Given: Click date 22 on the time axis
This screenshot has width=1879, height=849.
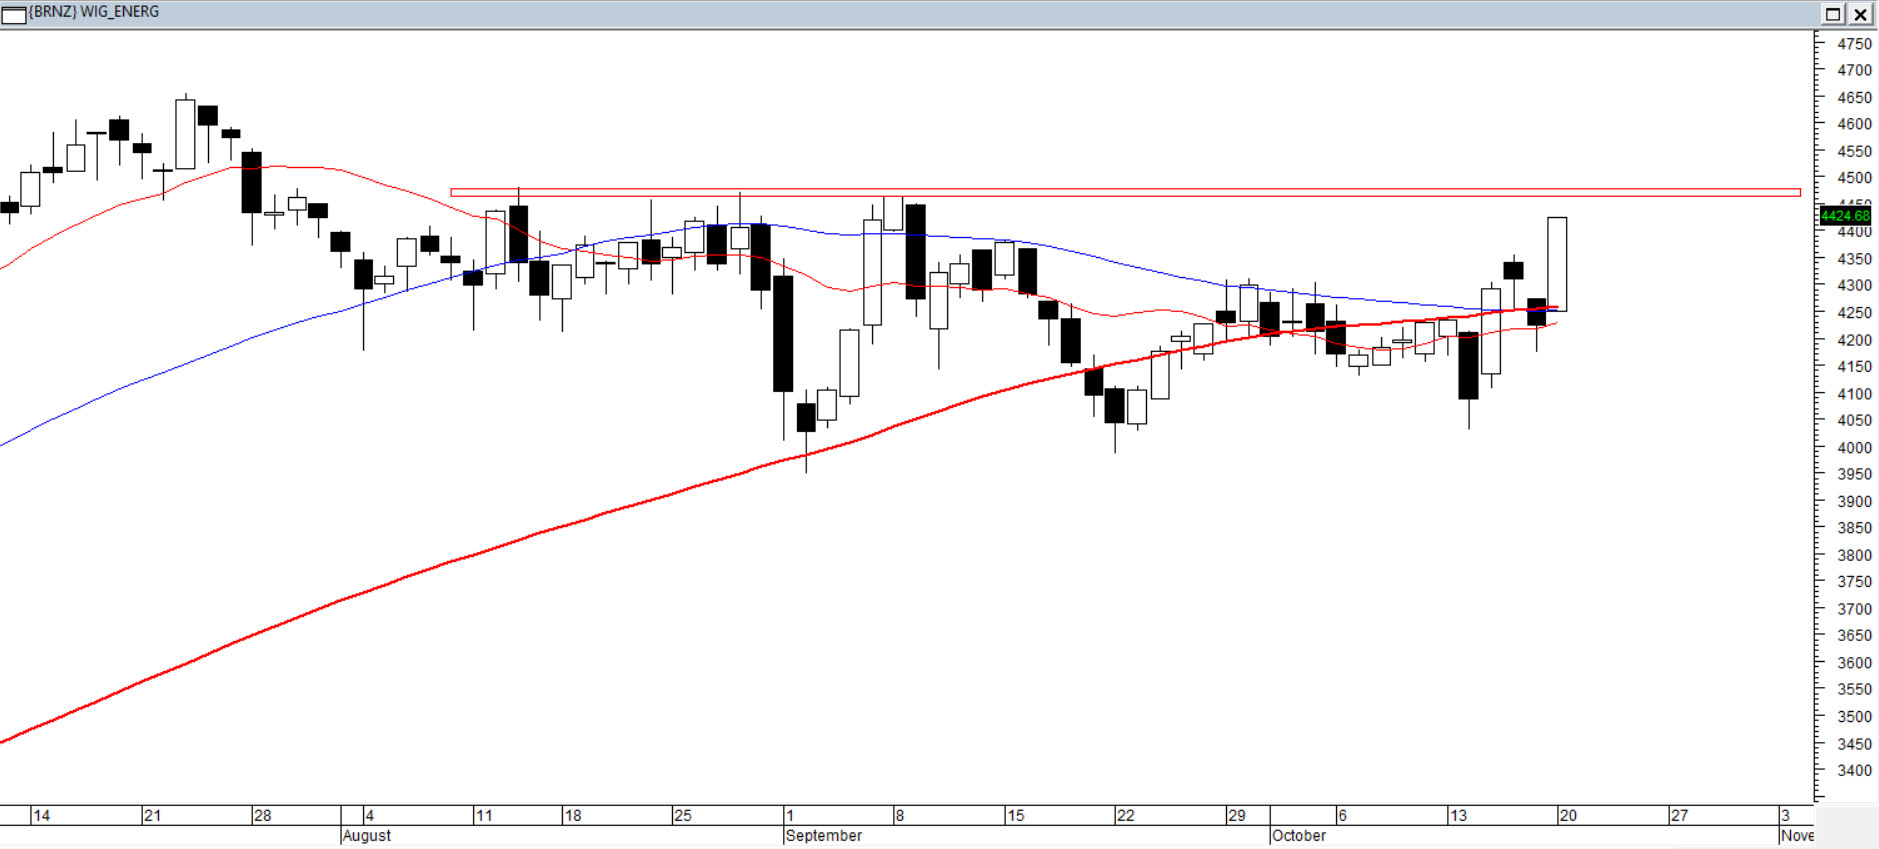Looking at the screenshot, I should 1126,816.
